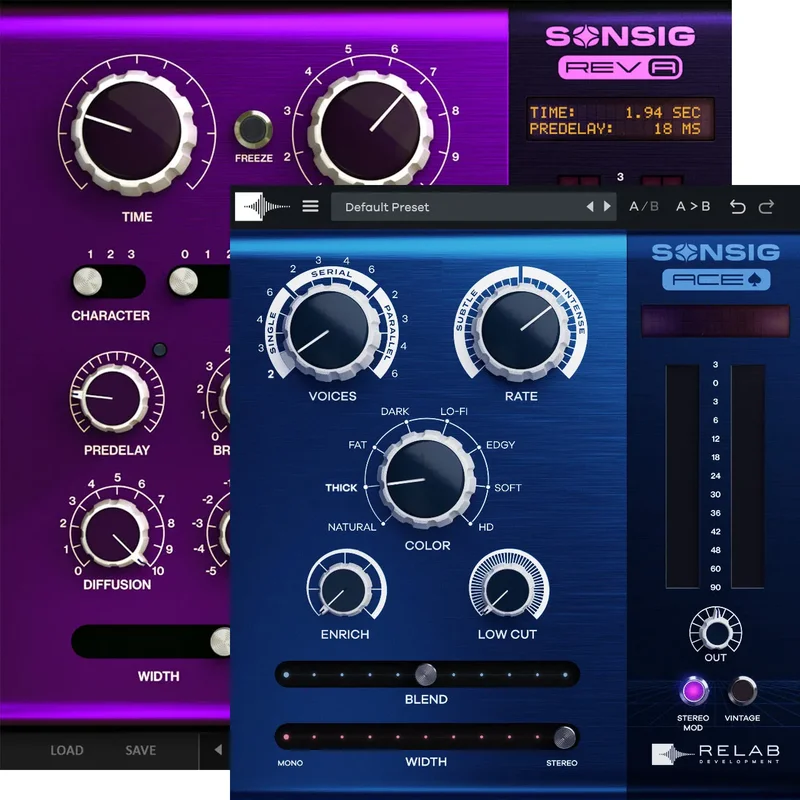Click the Predelay knob in REV A
The width and height of the screenshot is (800, 800).
point(113,397)
